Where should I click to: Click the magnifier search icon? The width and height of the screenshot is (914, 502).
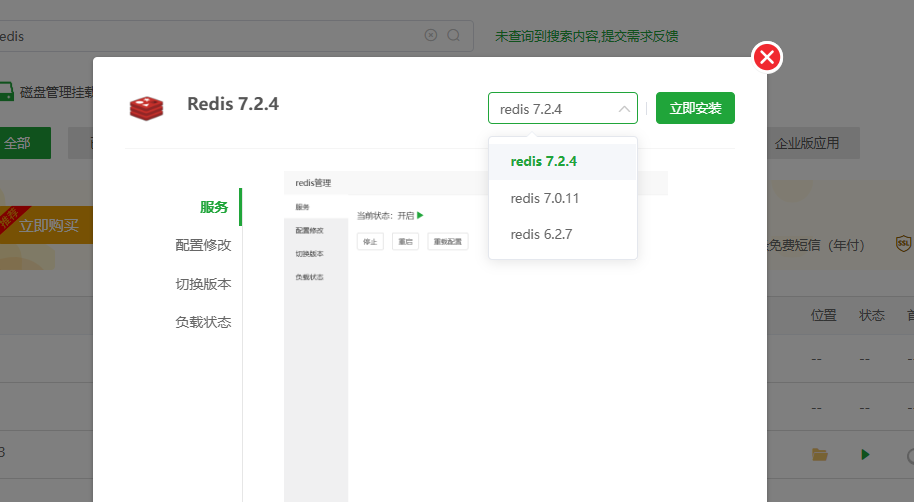pos(454,36)
